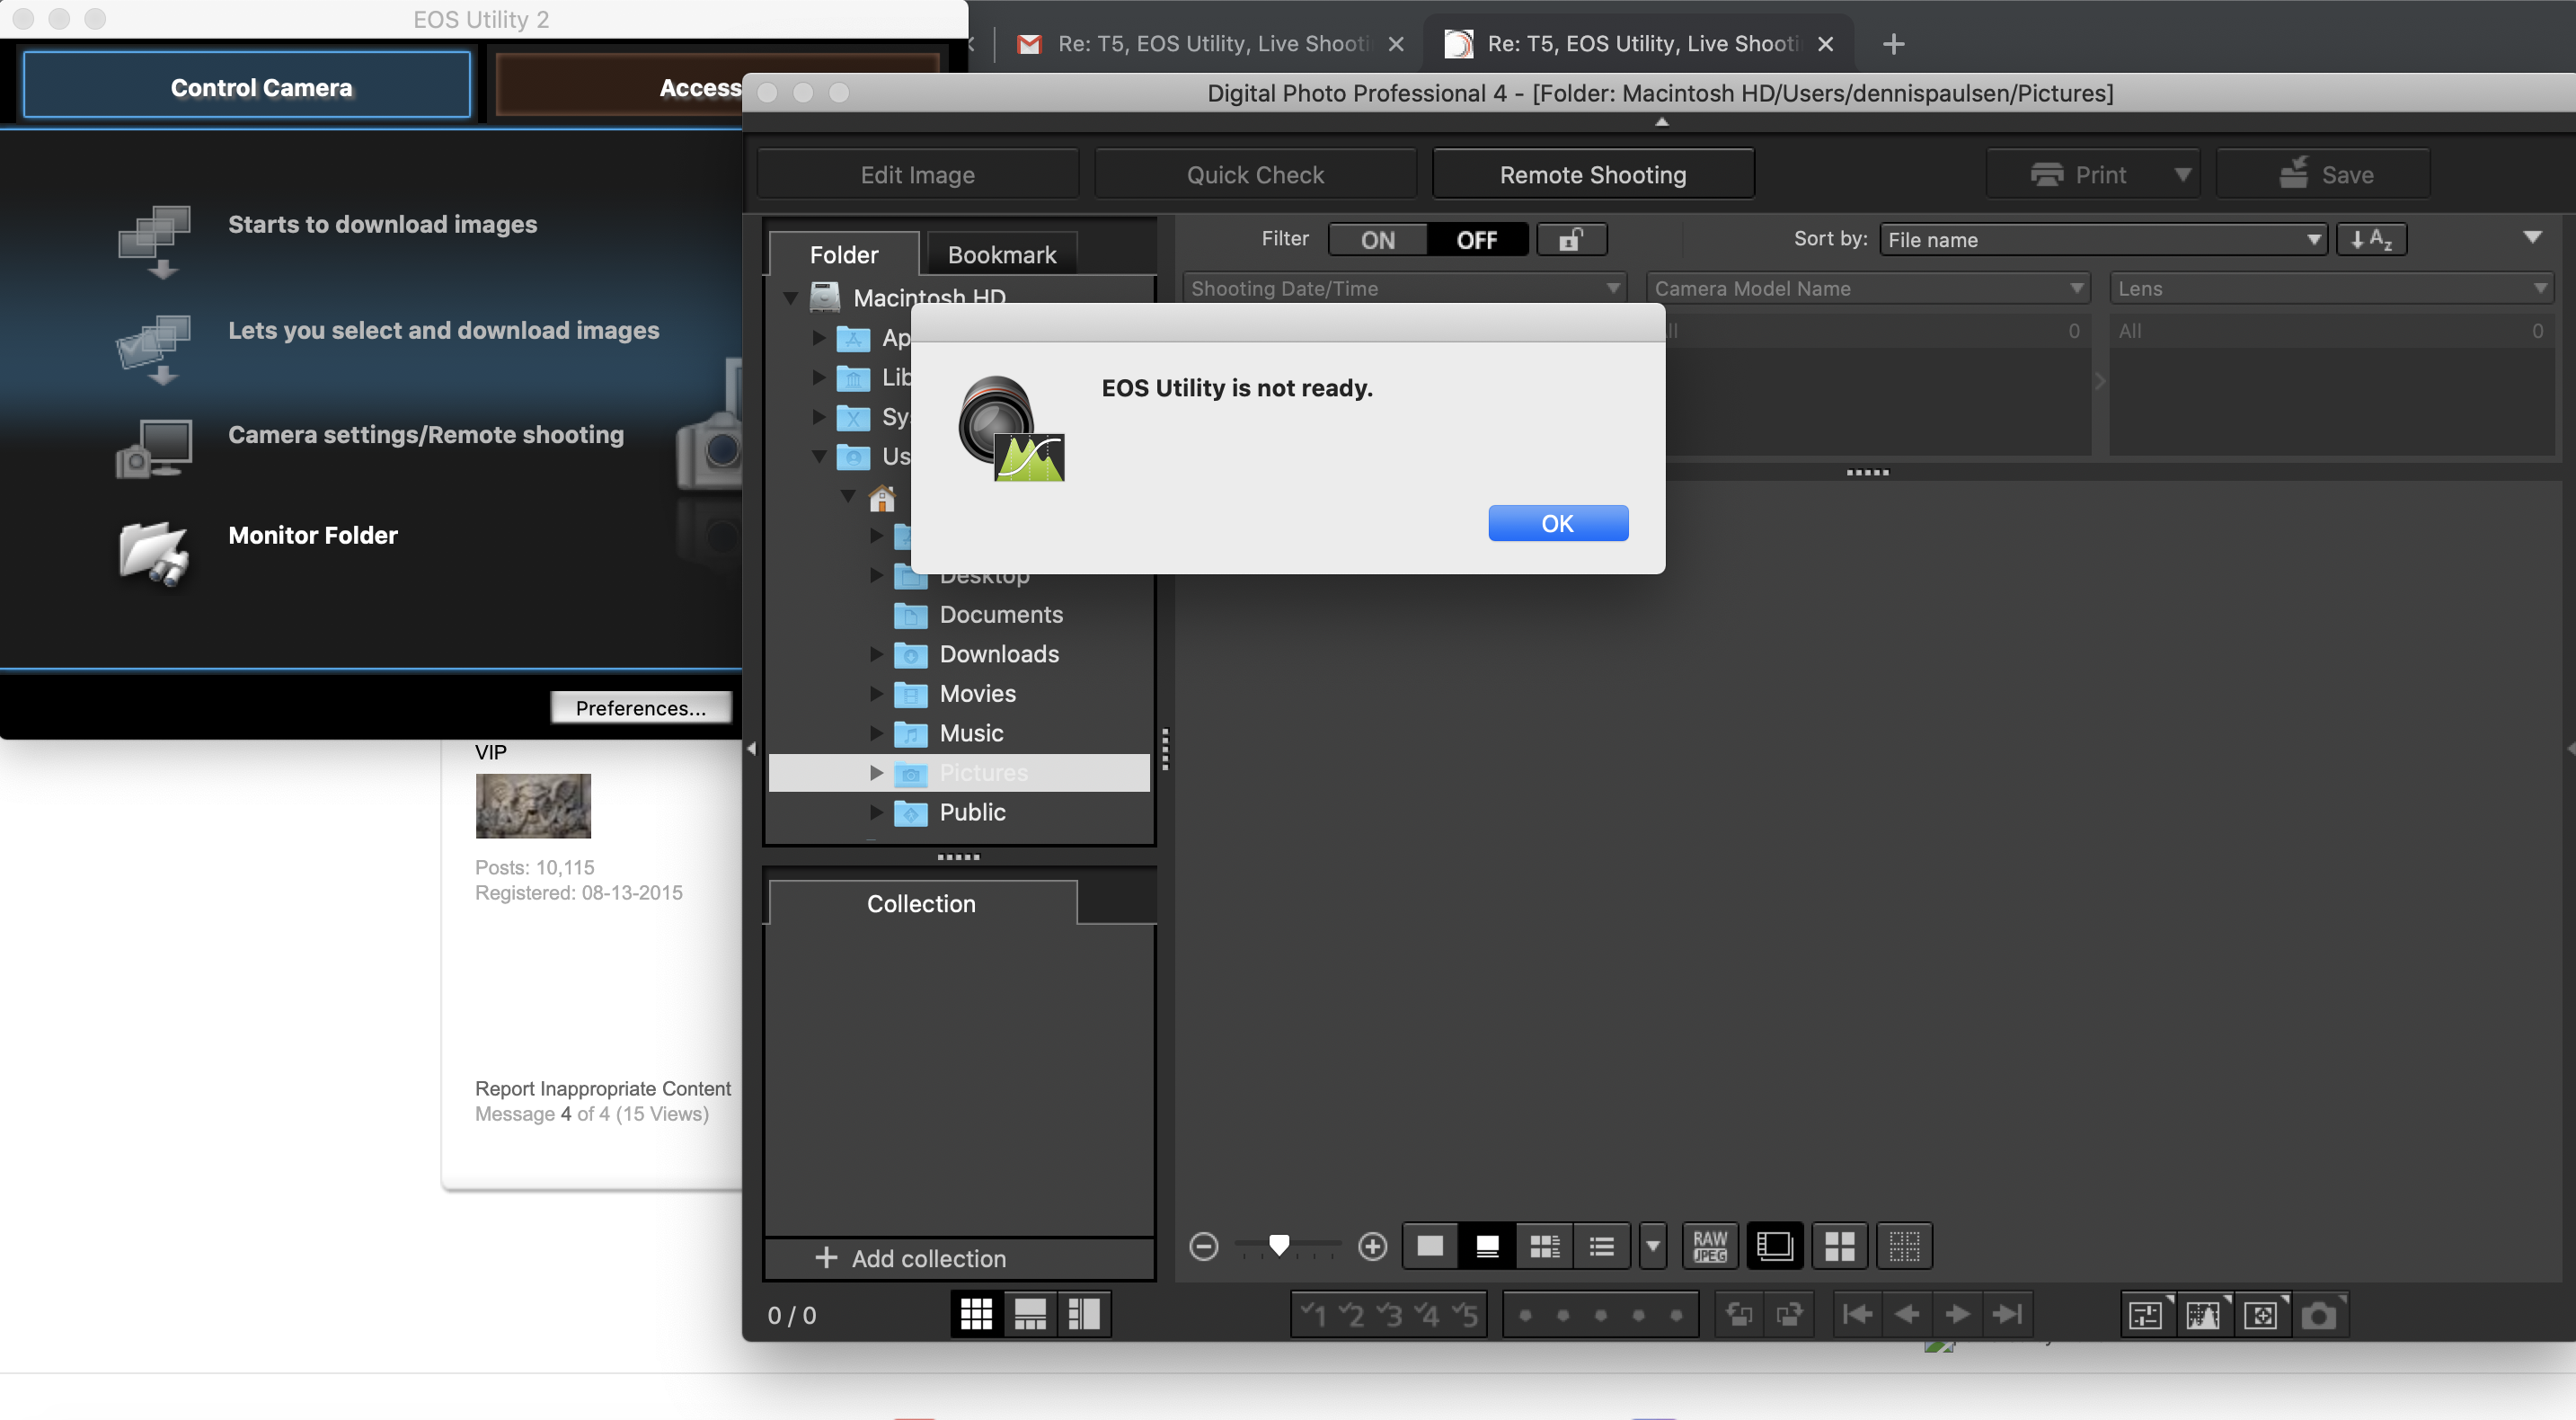Screen dimensions: 2576x1420
Task: Click the zoom-in plus icon
Action: (x=1373, y=1246)
